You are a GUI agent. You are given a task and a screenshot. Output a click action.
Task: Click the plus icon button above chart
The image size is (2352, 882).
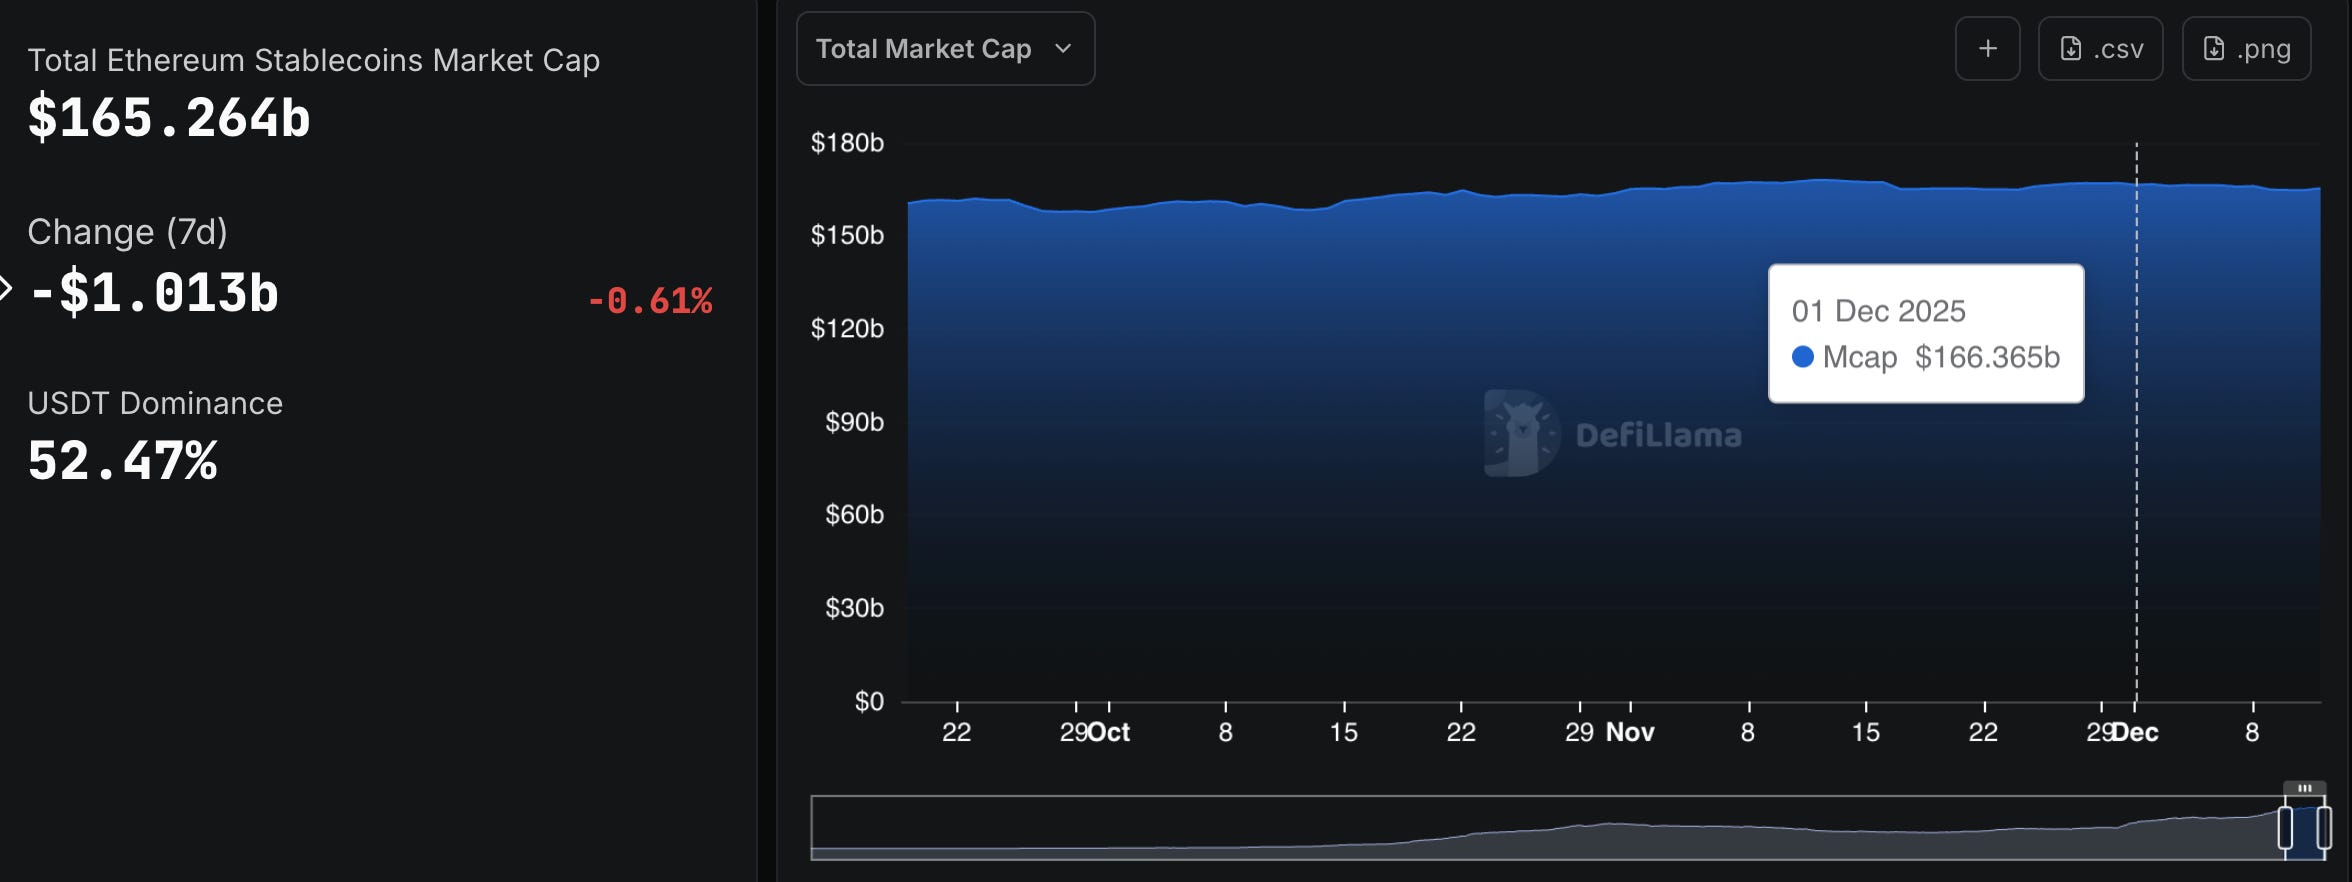[1988, 48]
